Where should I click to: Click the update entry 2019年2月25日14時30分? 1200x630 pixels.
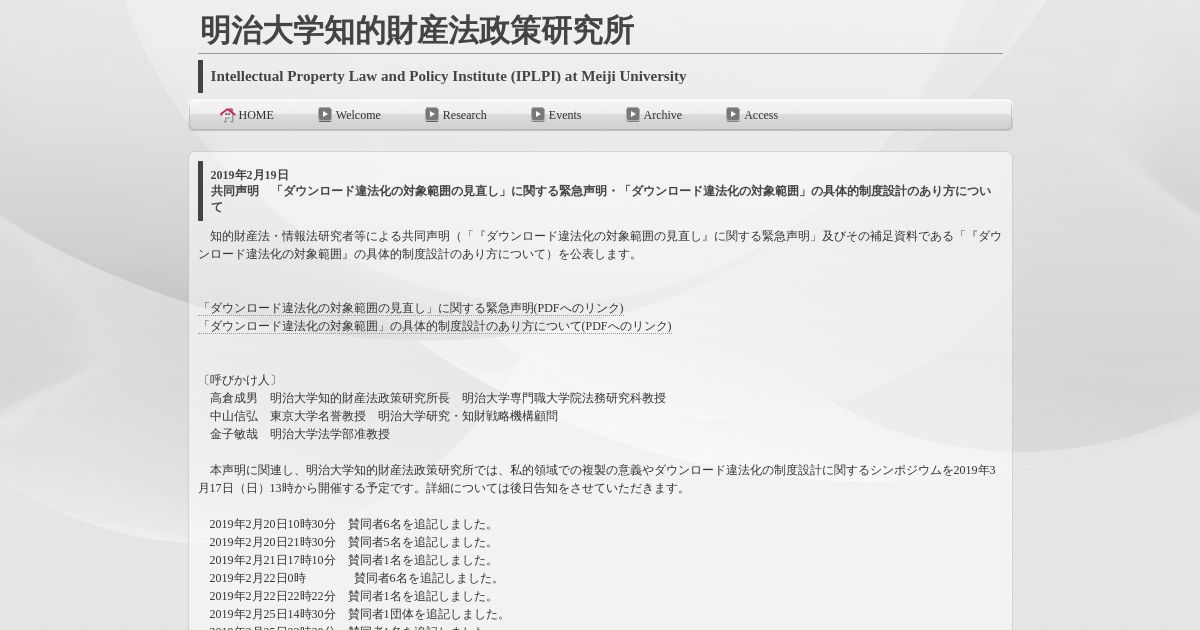pyautogui.click(x=359, y=614)
